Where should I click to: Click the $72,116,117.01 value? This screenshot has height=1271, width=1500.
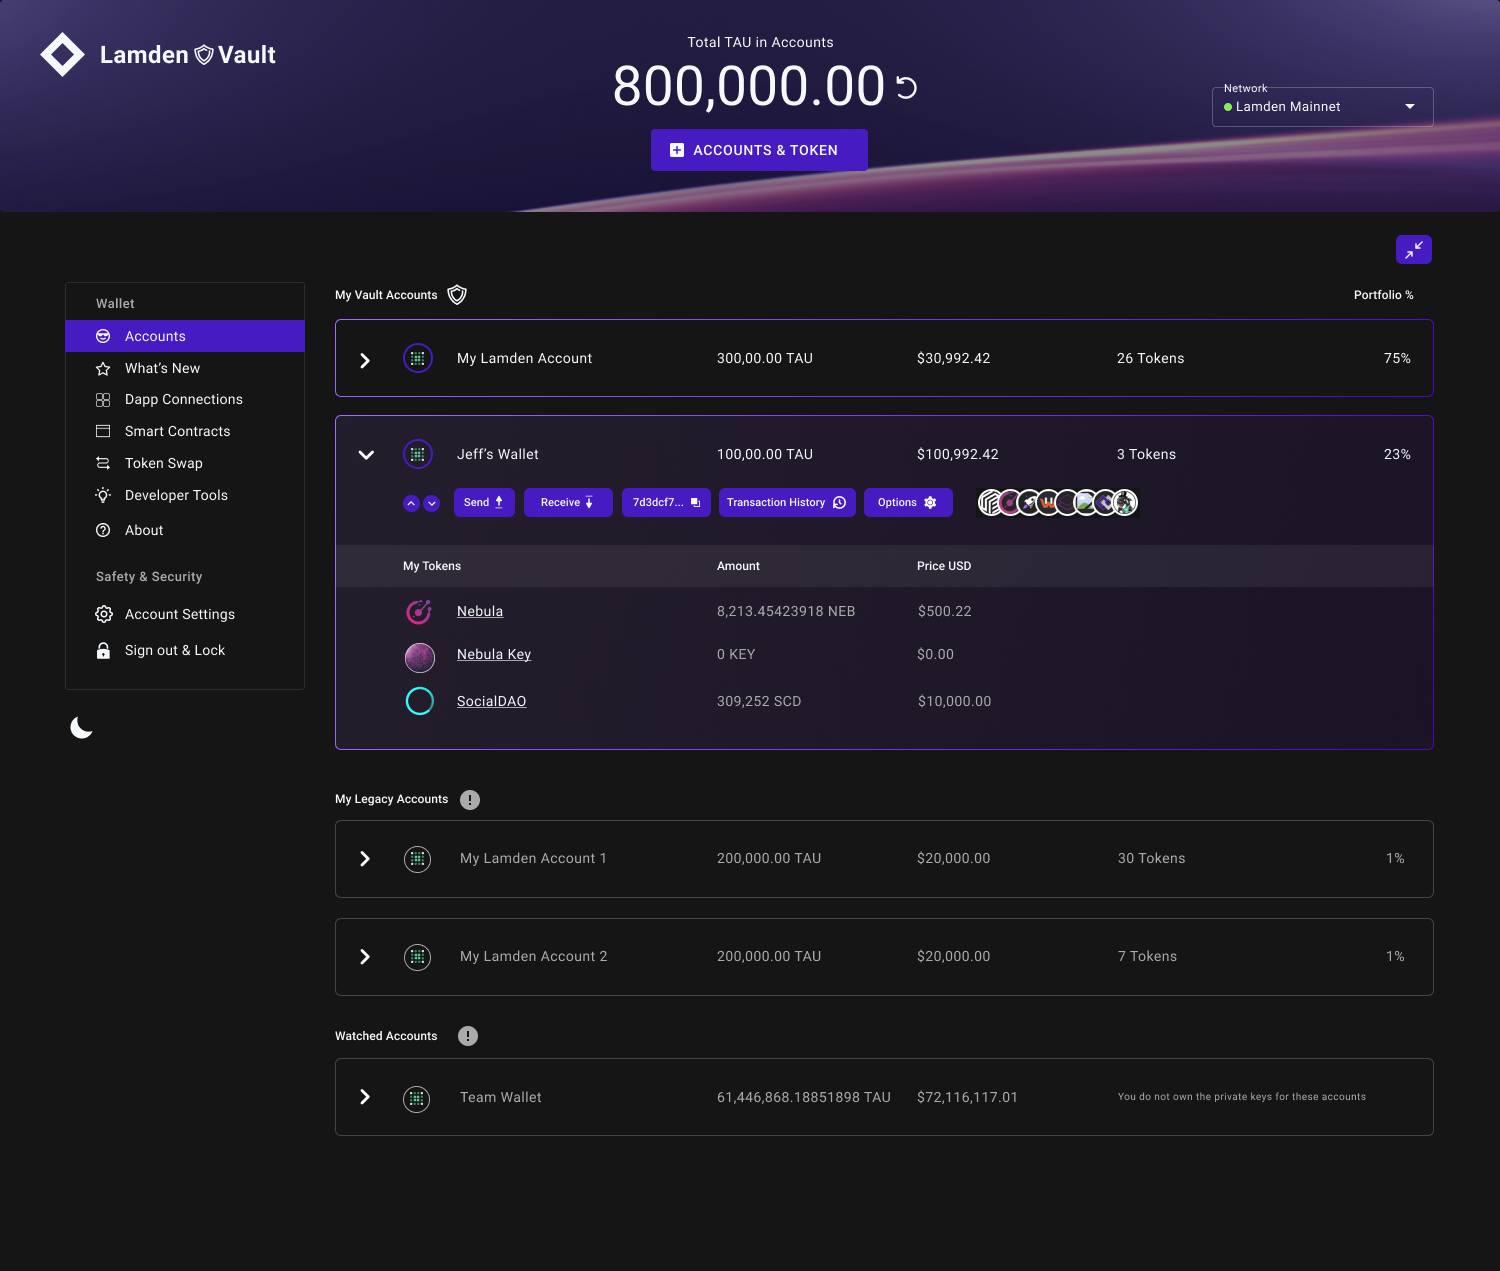click(967, 1097)
